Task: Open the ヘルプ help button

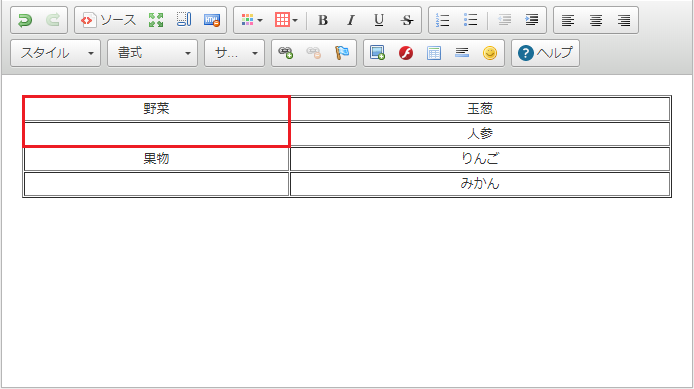Action: (545, 53)
